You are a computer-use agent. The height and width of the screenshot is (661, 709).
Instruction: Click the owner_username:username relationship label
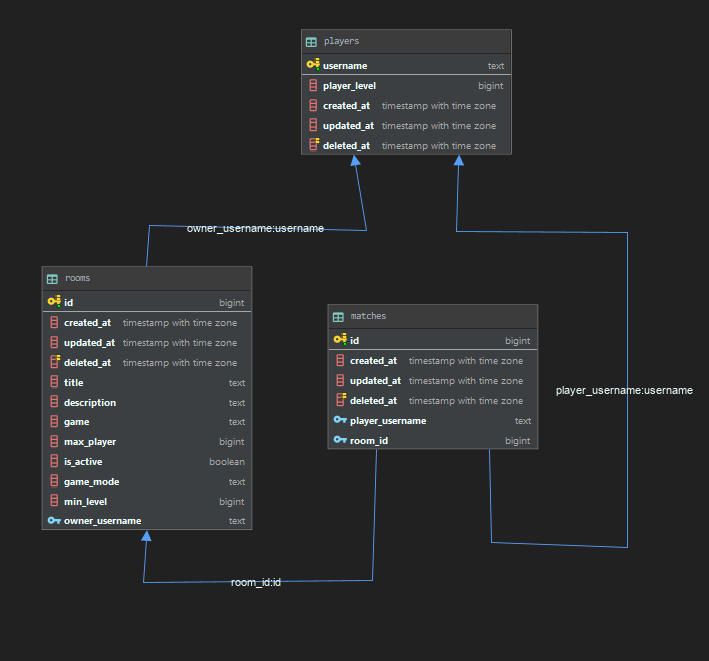click(255, 229)
